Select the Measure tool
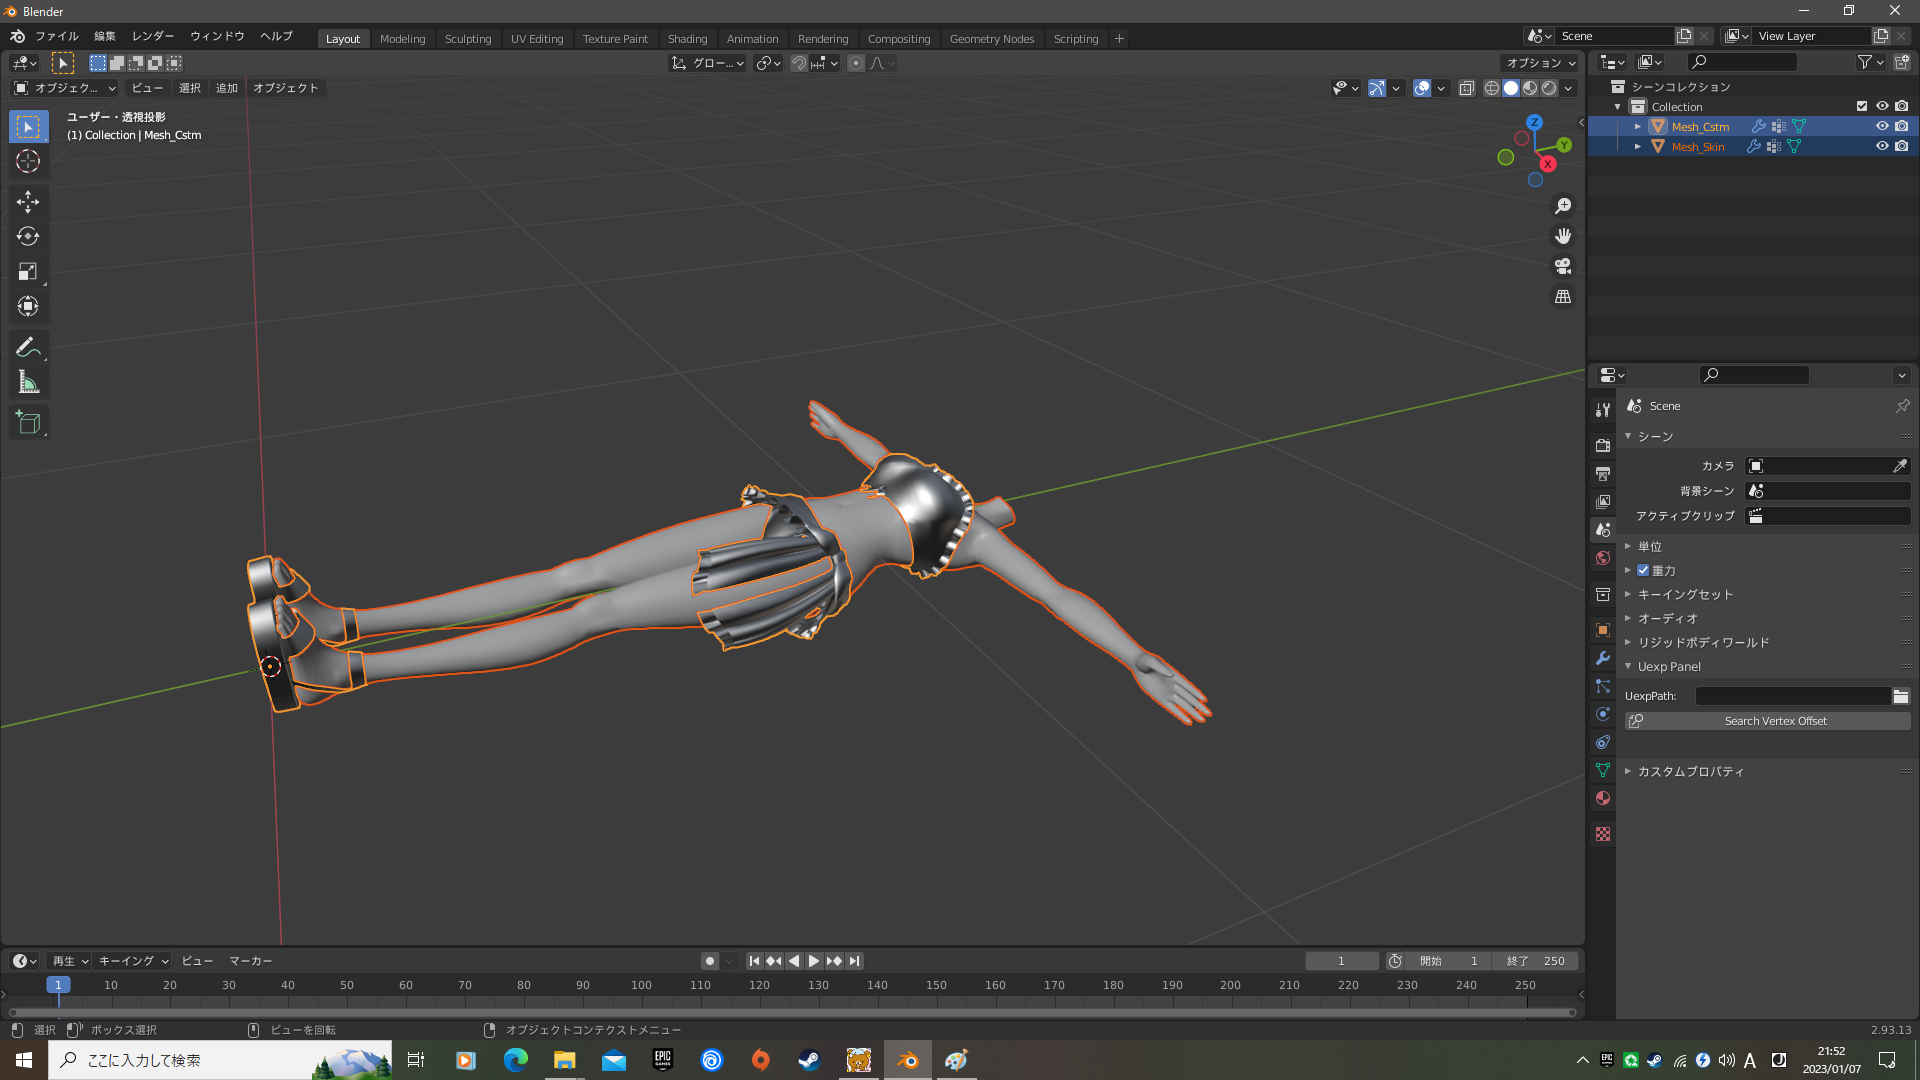The height and width of the screenshot is (1080, 1920). click(28, 382)
